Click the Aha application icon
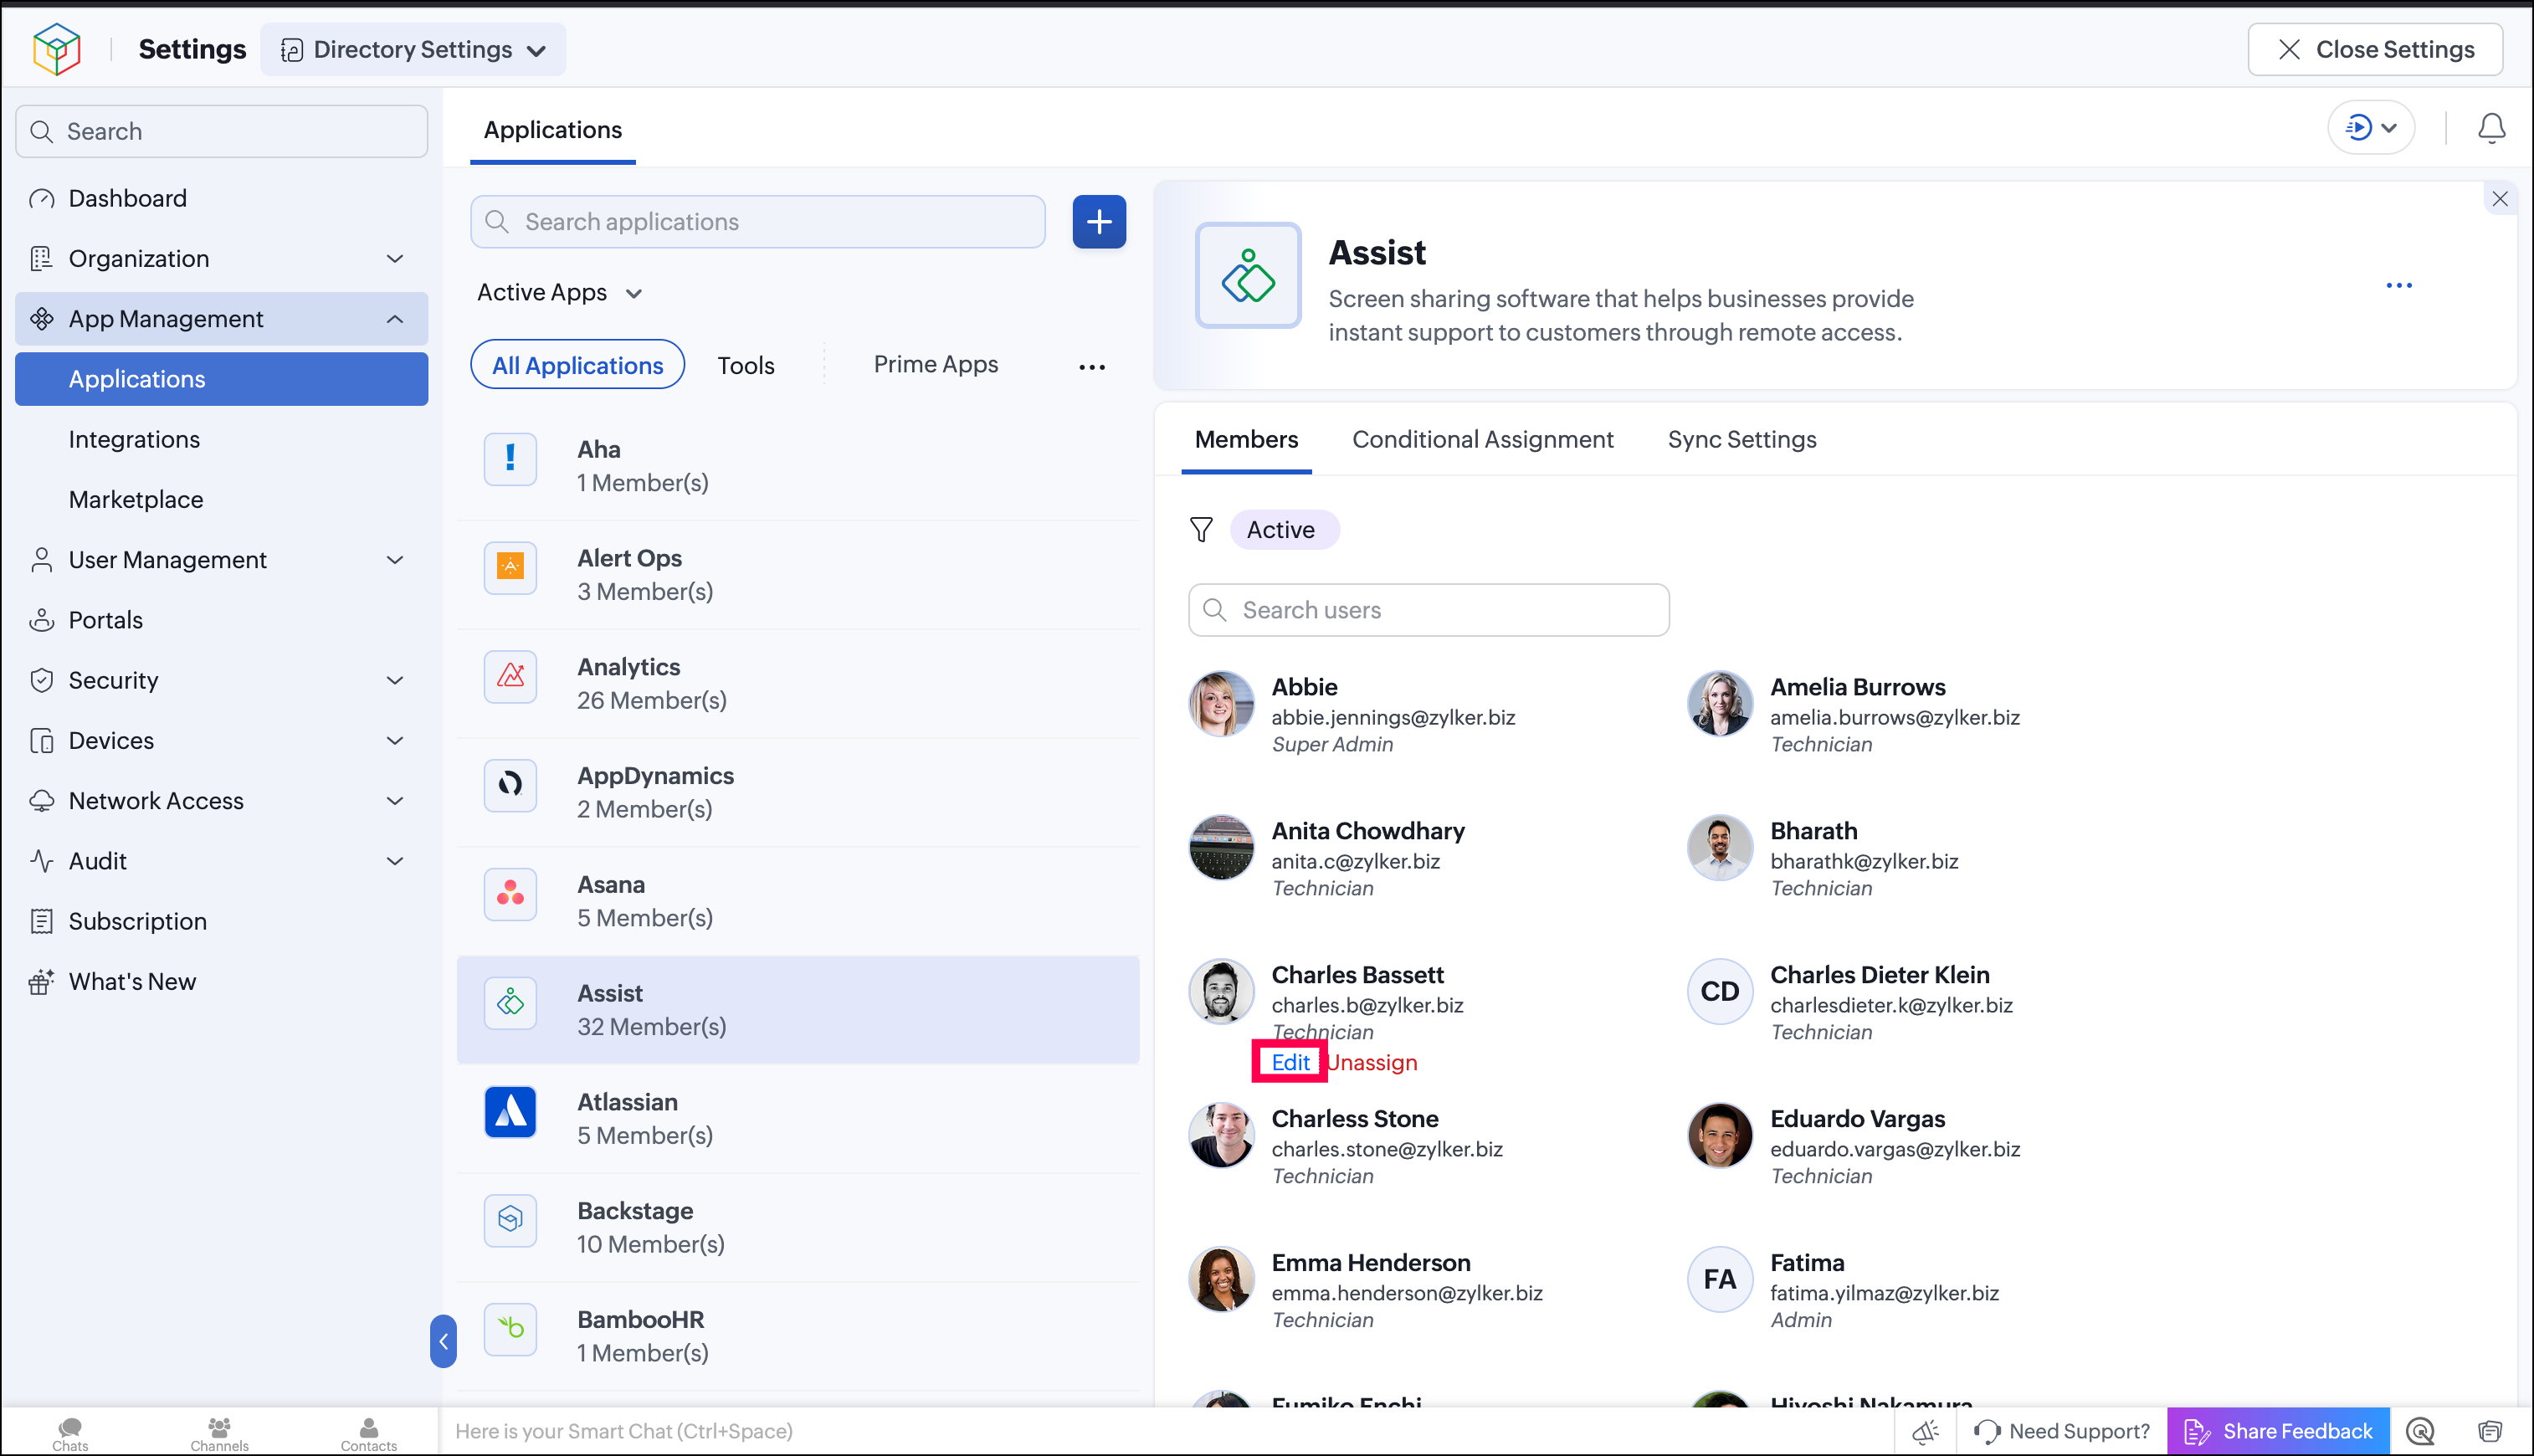 click(x=510, y=459)
